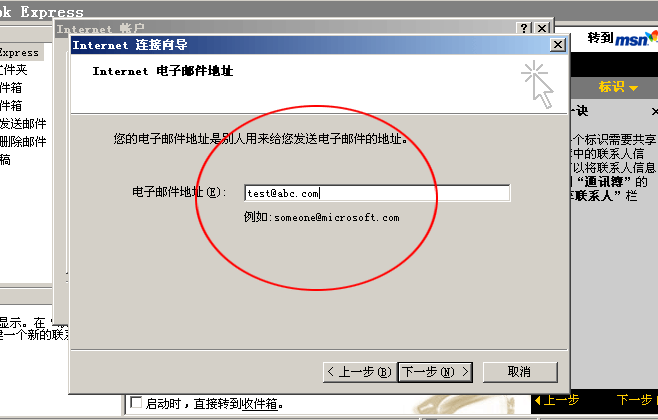Image resolution: width=658 pixels, height=420 pixels.
Task: Go to next tip with yellow 下一步
Action: [x=635, y=400]
